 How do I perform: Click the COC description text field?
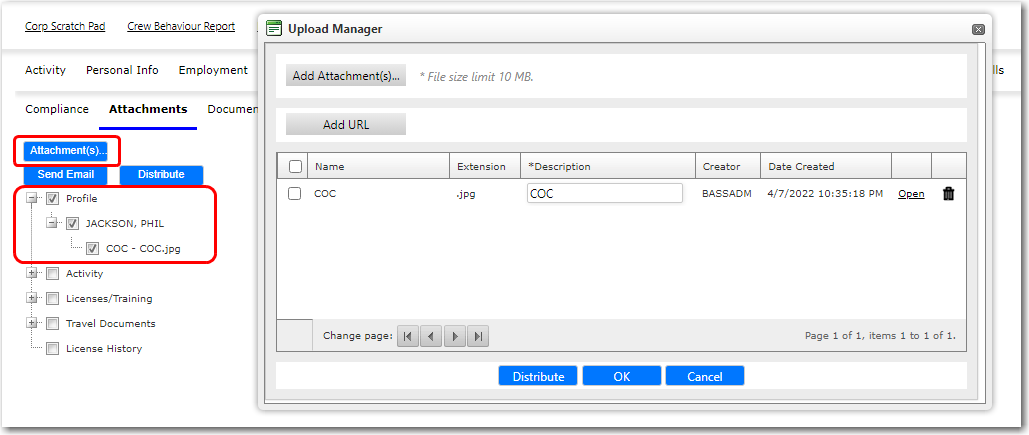pos(604,194)
